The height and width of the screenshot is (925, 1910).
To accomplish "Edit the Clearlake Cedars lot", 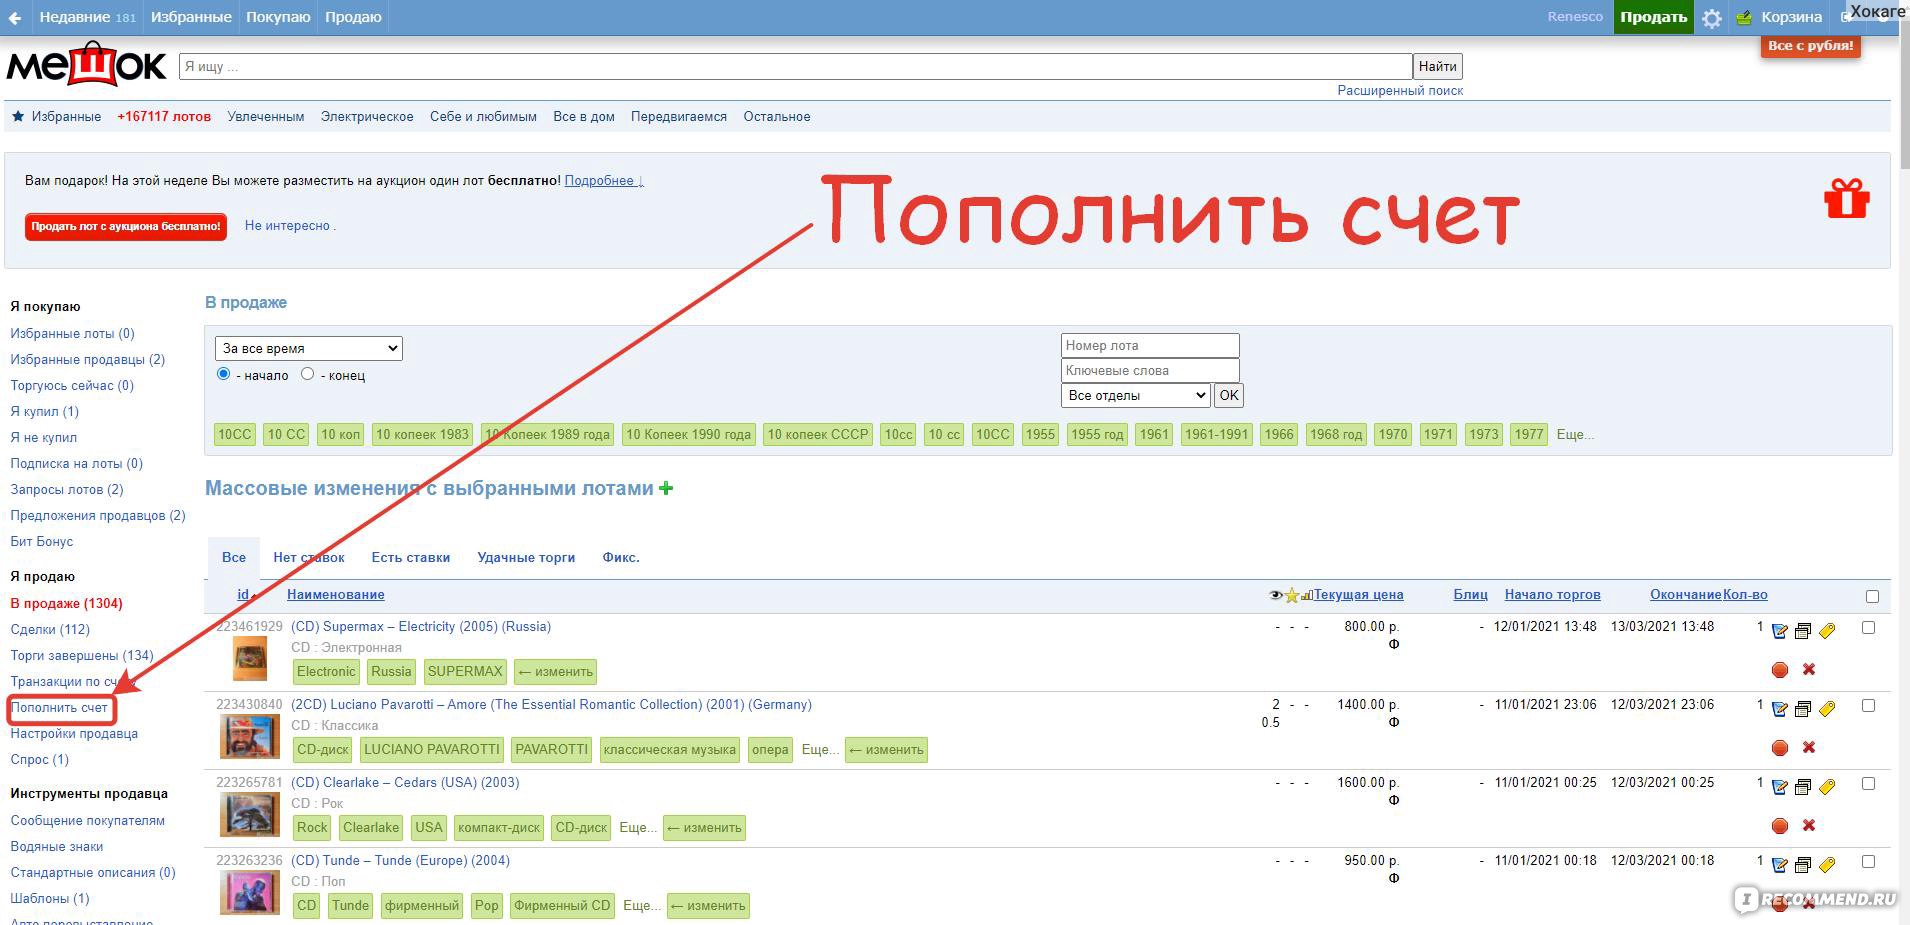I will click(1780, 787).
